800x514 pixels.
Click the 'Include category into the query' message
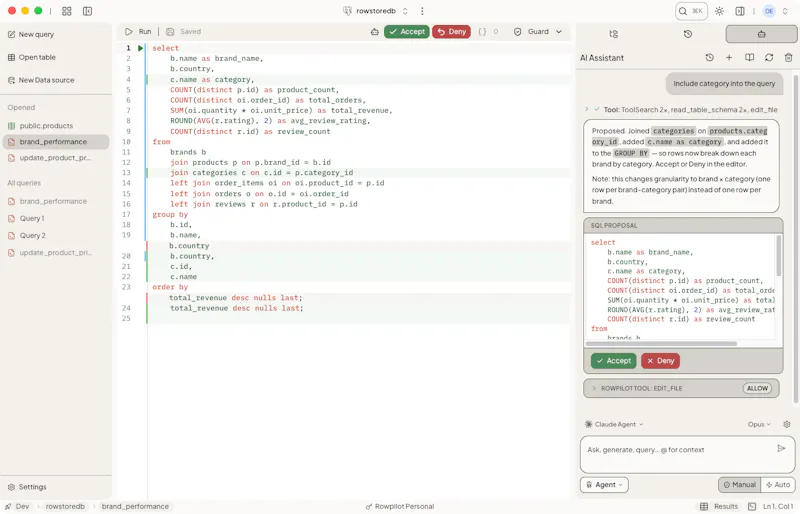724,83
